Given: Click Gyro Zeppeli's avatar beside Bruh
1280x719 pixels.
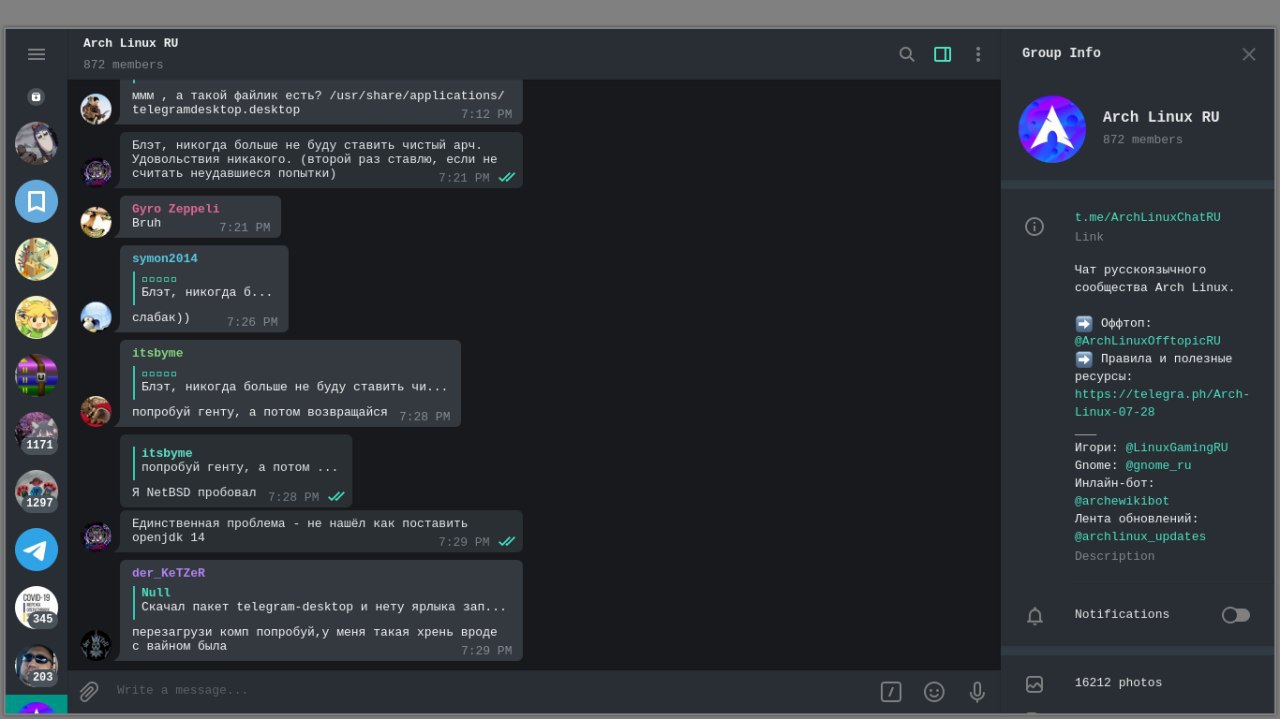Looking at the screenshot, I should [x=96, y=222].
